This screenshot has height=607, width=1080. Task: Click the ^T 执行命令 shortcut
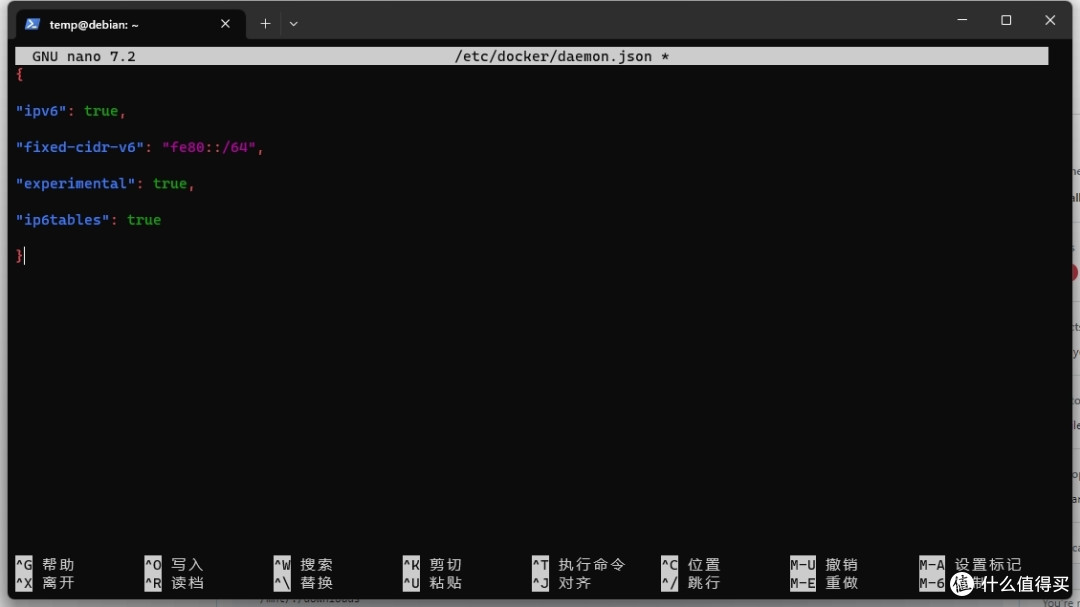(578, 565)
